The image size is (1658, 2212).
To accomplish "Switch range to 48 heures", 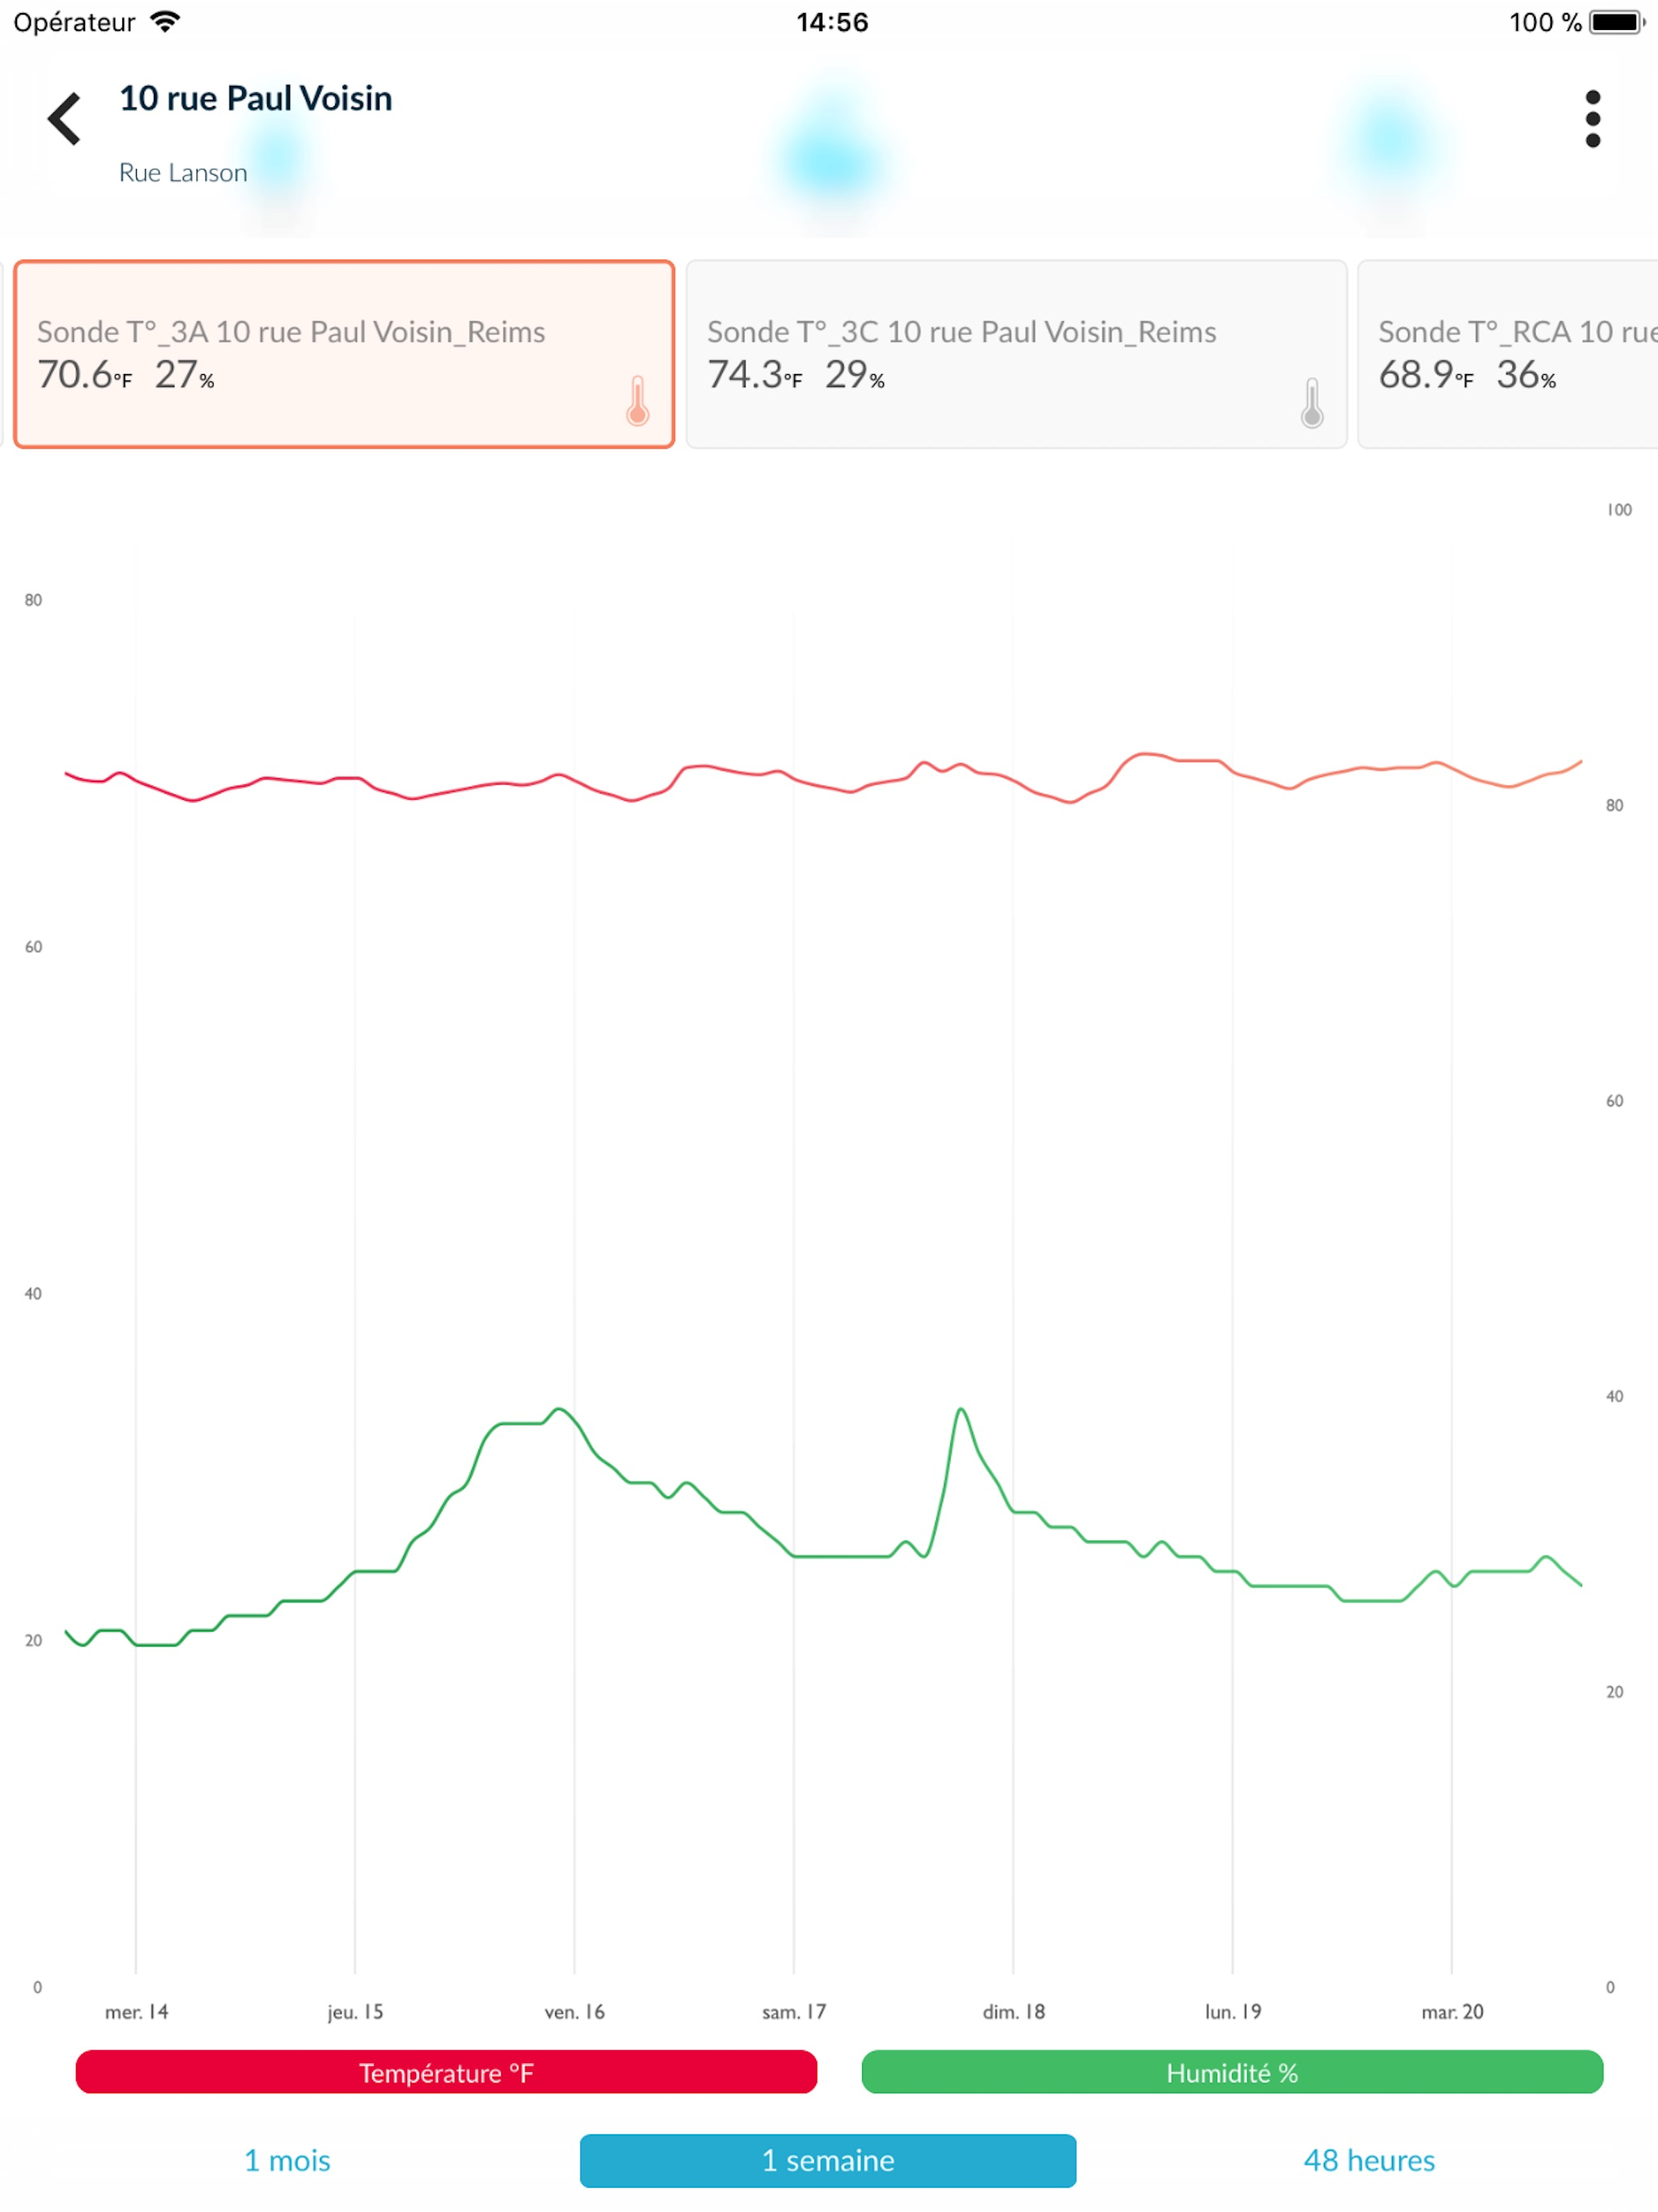I will pyautogui.click(x=1369, y=2160).
